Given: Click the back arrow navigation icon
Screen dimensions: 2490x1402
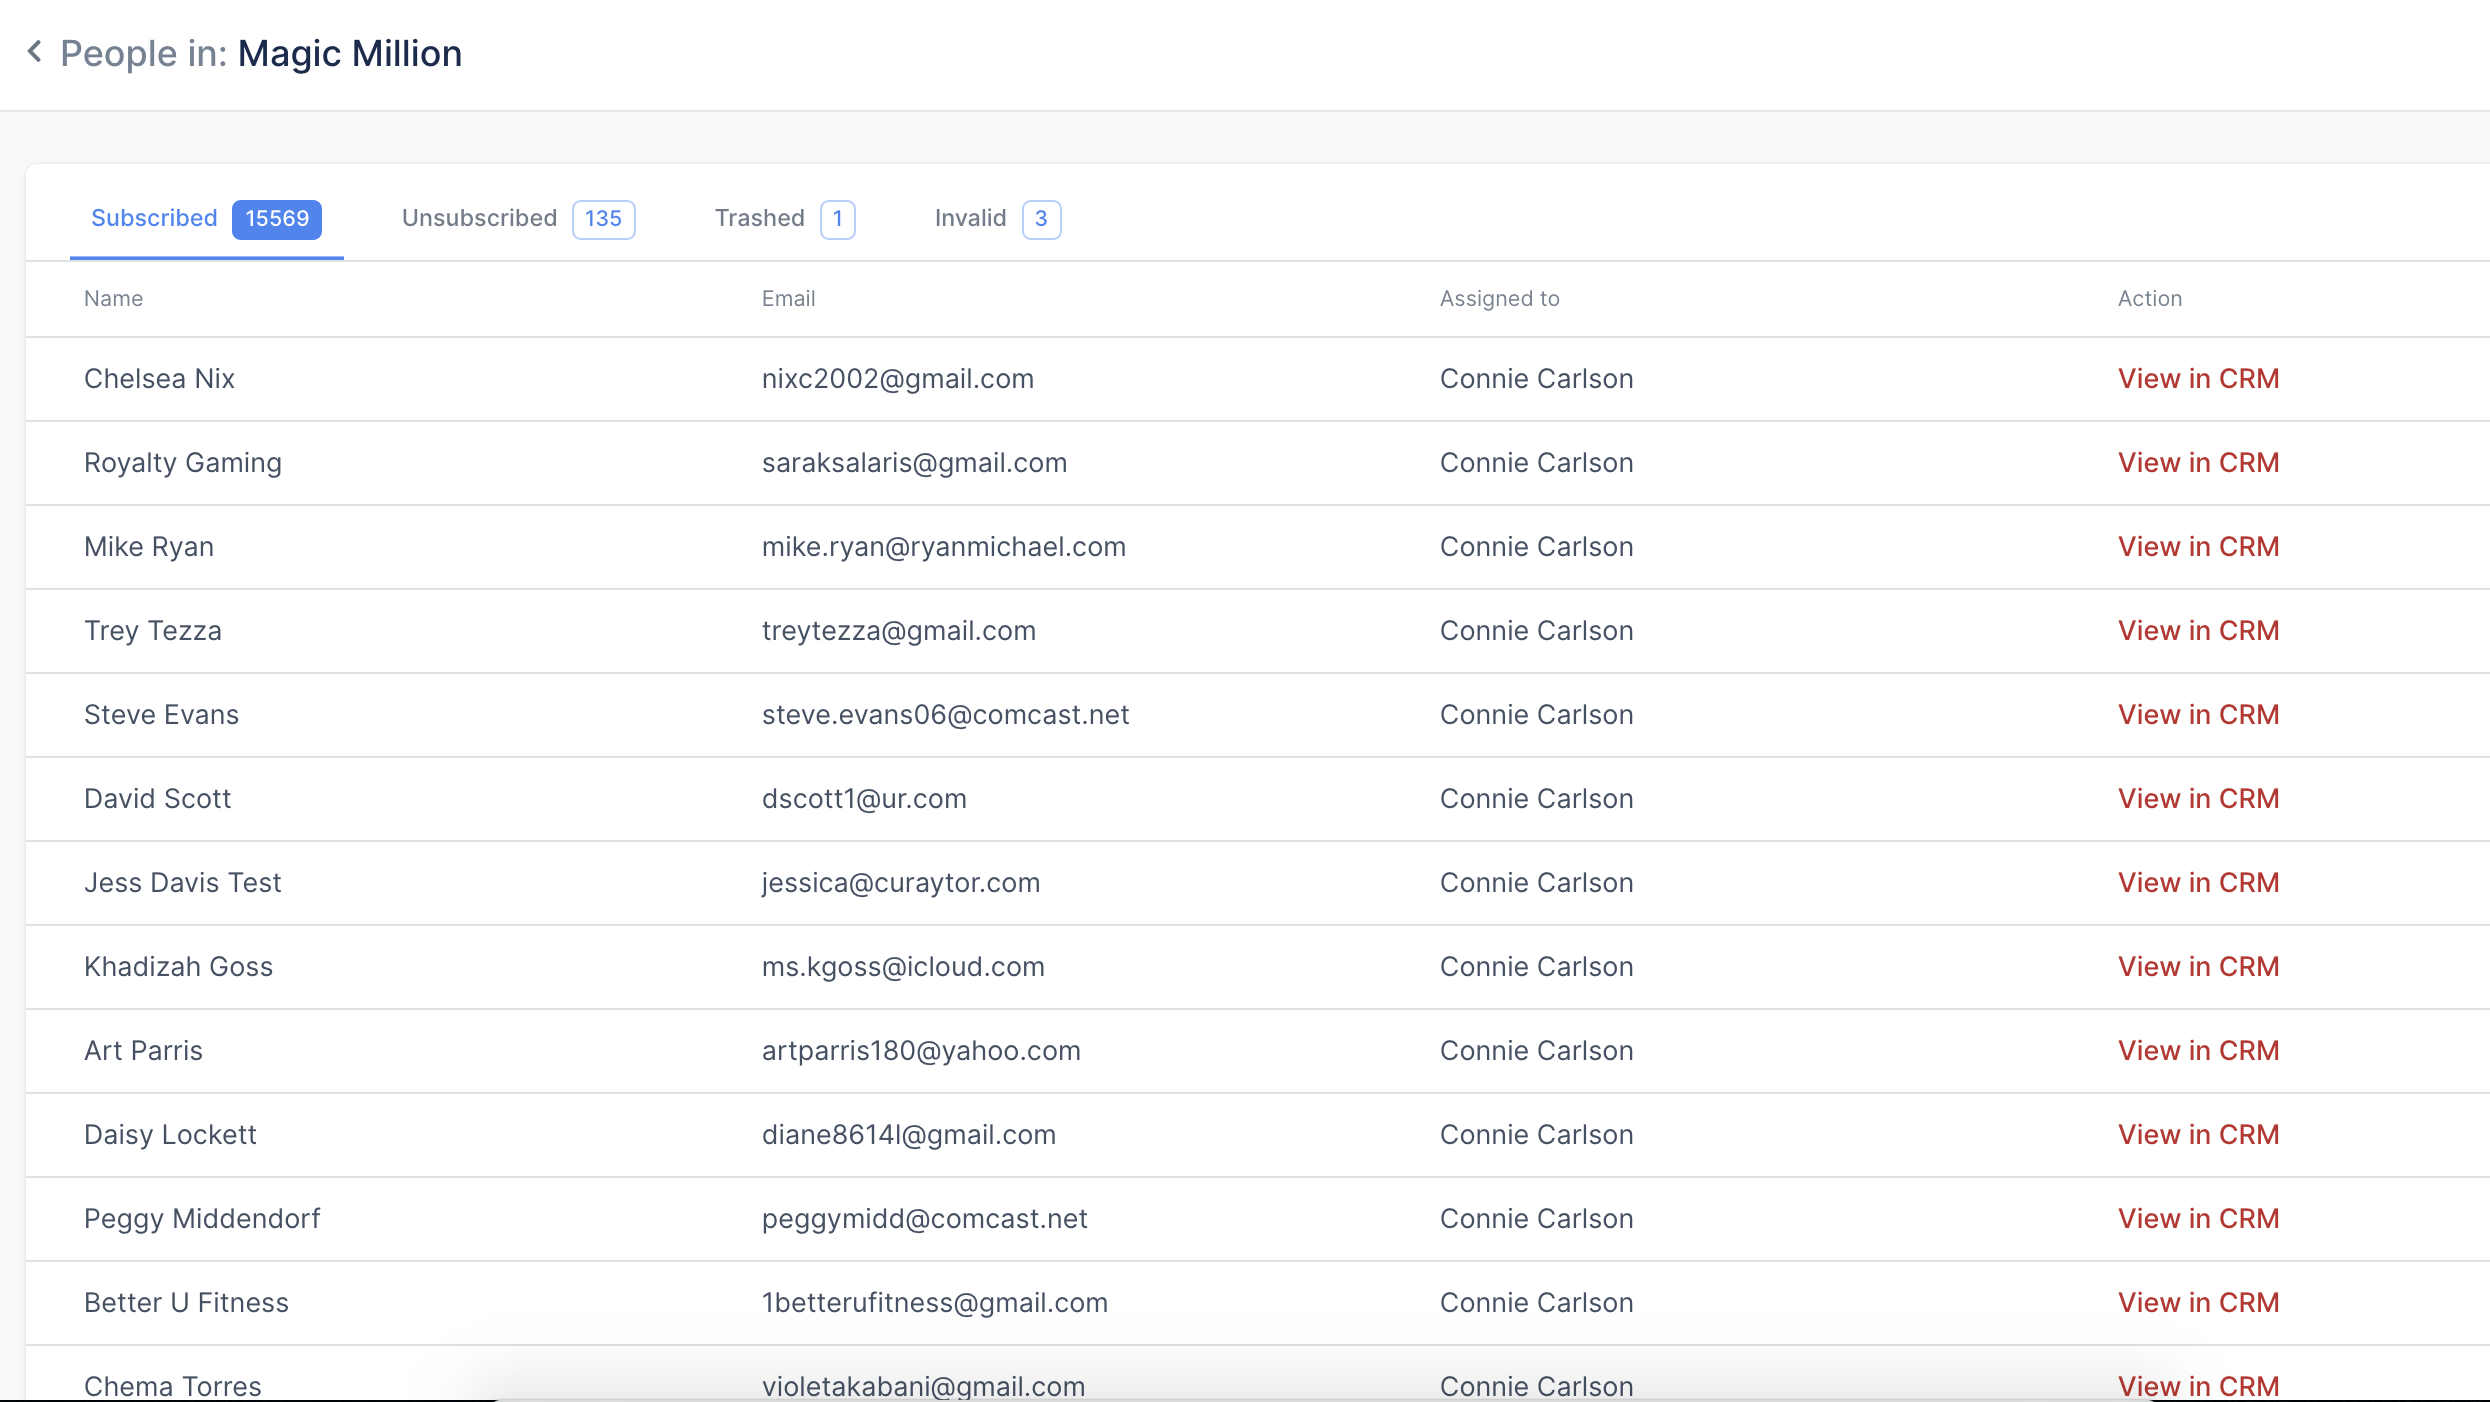Looking at the screenshot, I should [x=36, y=51].
